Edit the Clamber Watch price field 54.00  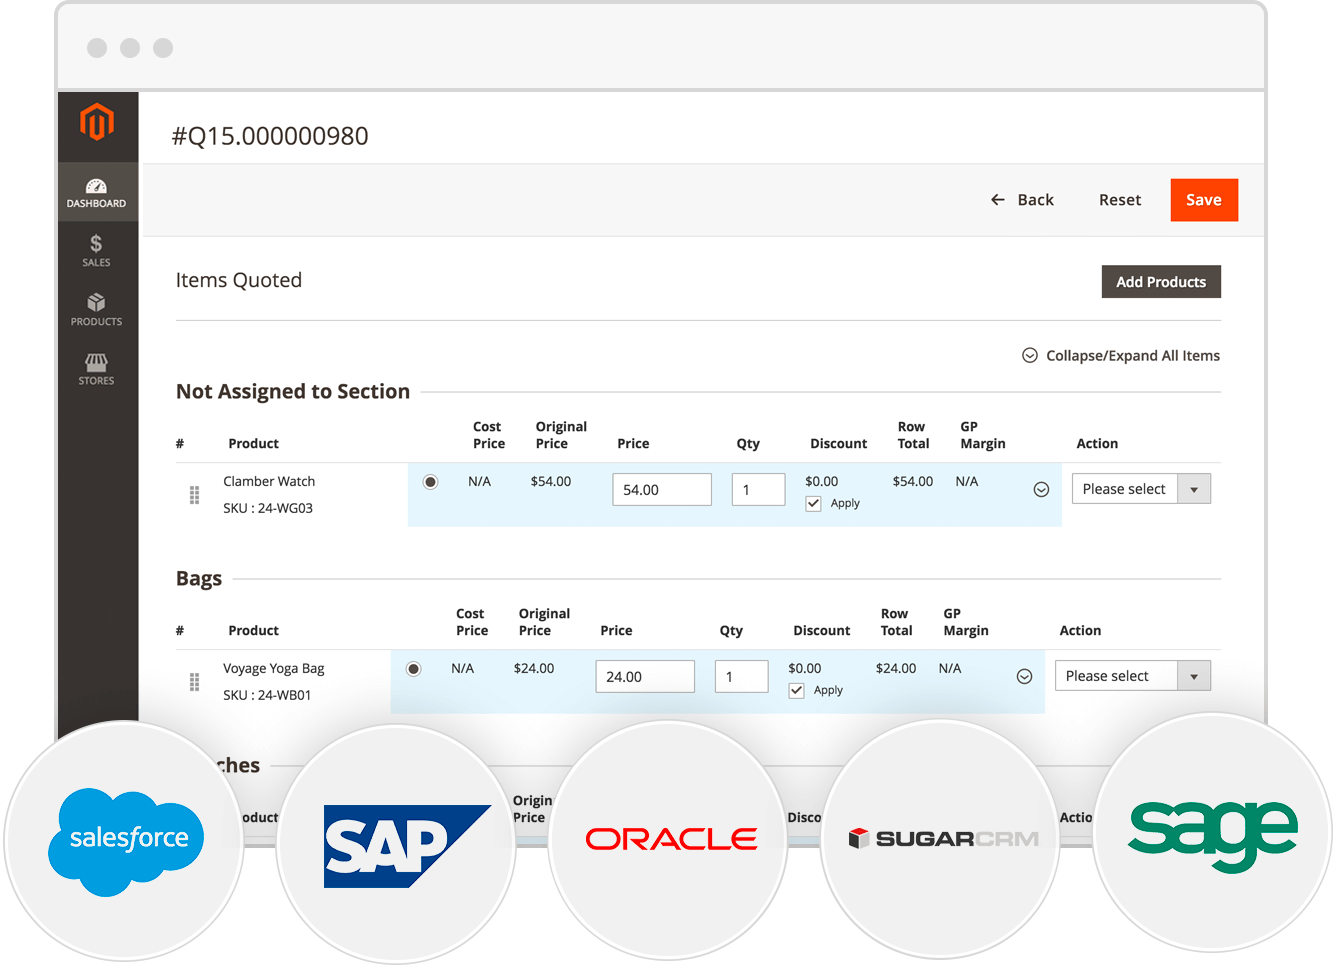tap(662, 490)
